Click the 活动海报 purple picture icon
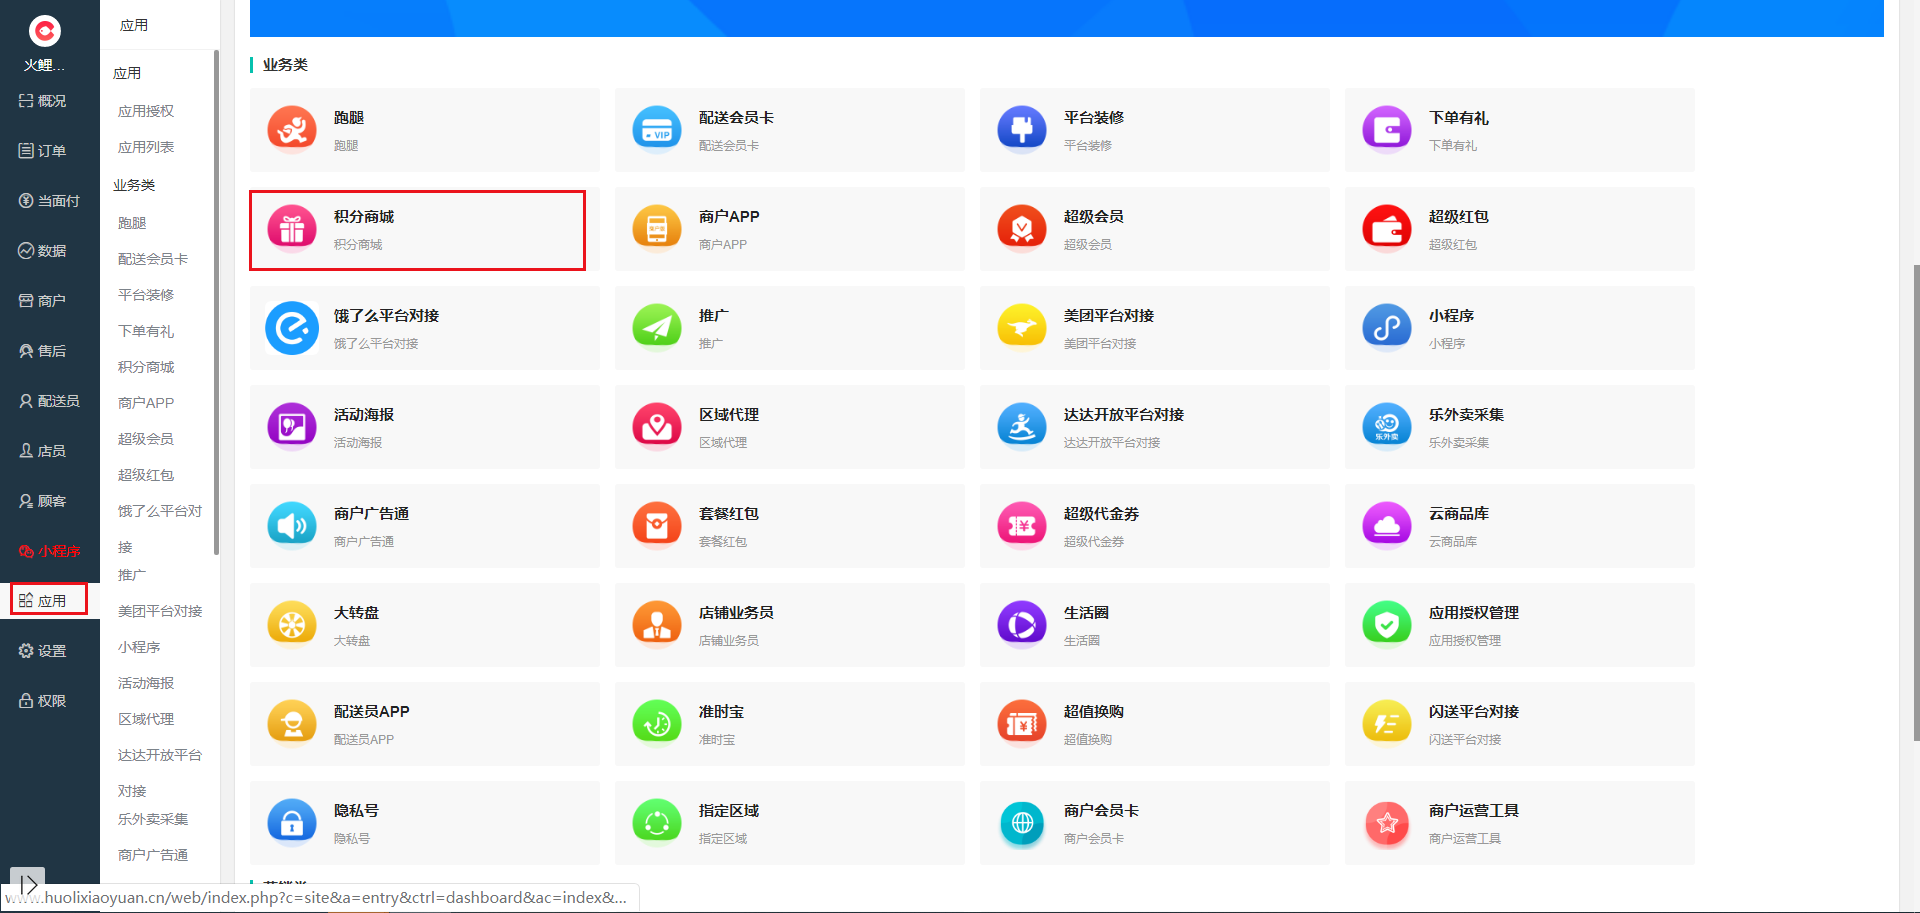 292,427
